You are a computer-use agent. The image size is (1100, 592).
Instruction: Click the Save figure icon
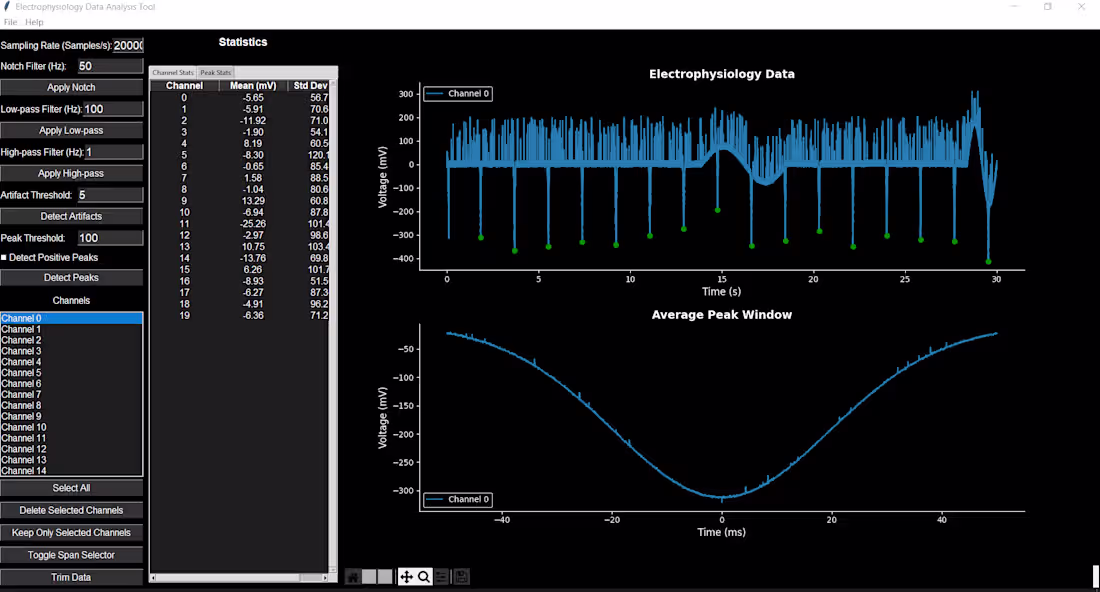[460, 576]
